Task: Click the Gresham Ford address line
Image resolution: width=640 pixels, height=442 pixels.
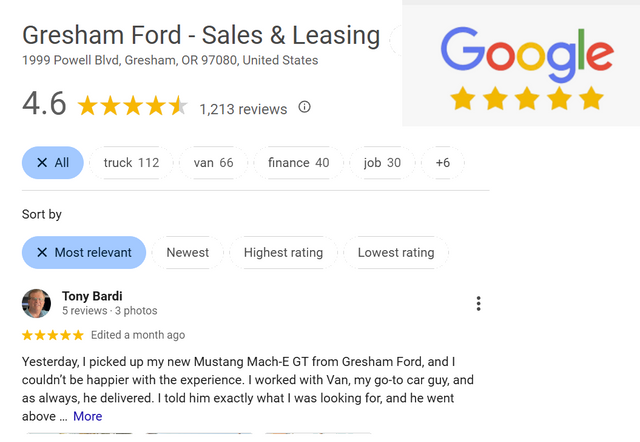Action: (x=170, y=61)
